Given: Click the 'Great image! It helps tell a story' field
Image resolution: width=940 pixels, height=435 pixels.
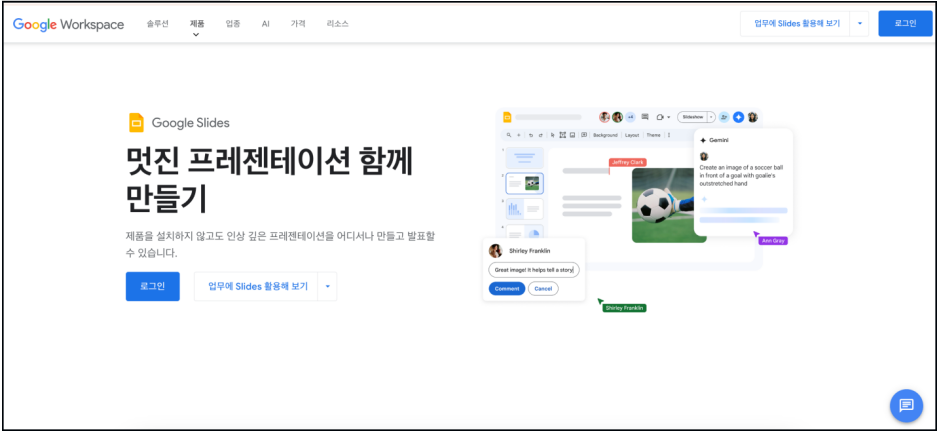Looking at the screenshot, I should (x=534, y=270).
